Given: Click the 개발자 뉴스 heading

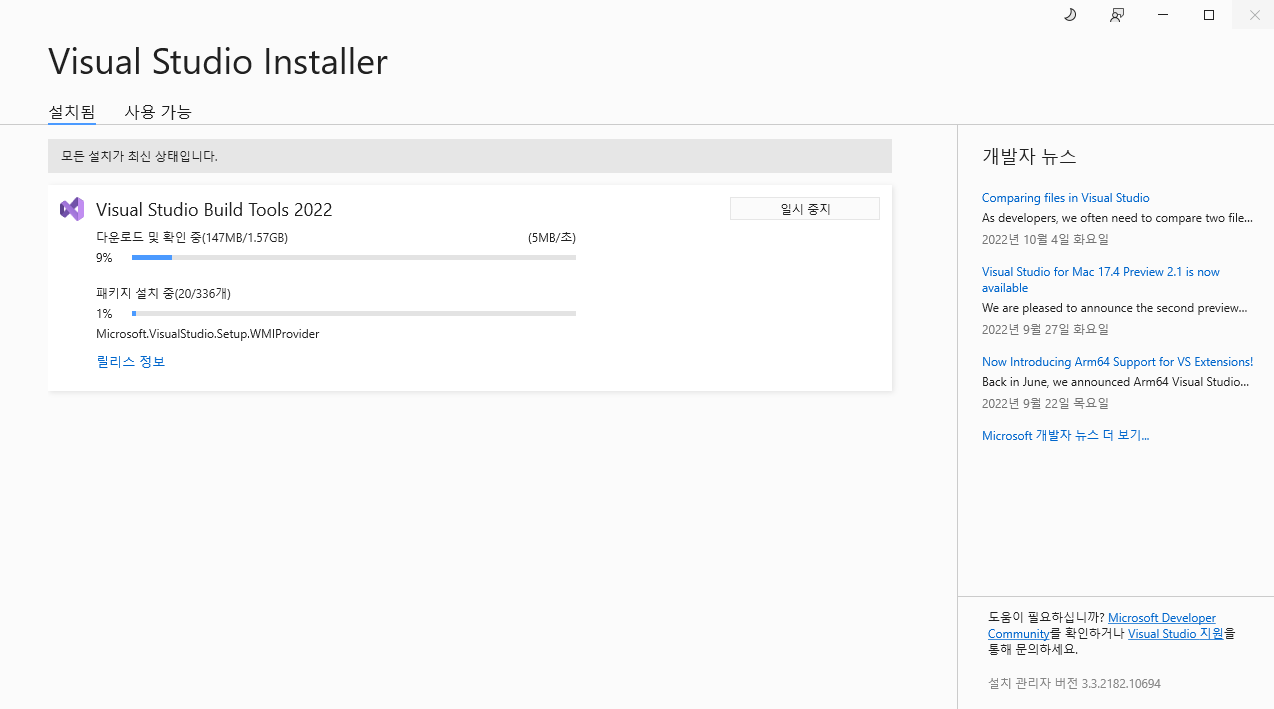Looking at the screenshot, I should pyautogui.click(x=1029, y=157).
